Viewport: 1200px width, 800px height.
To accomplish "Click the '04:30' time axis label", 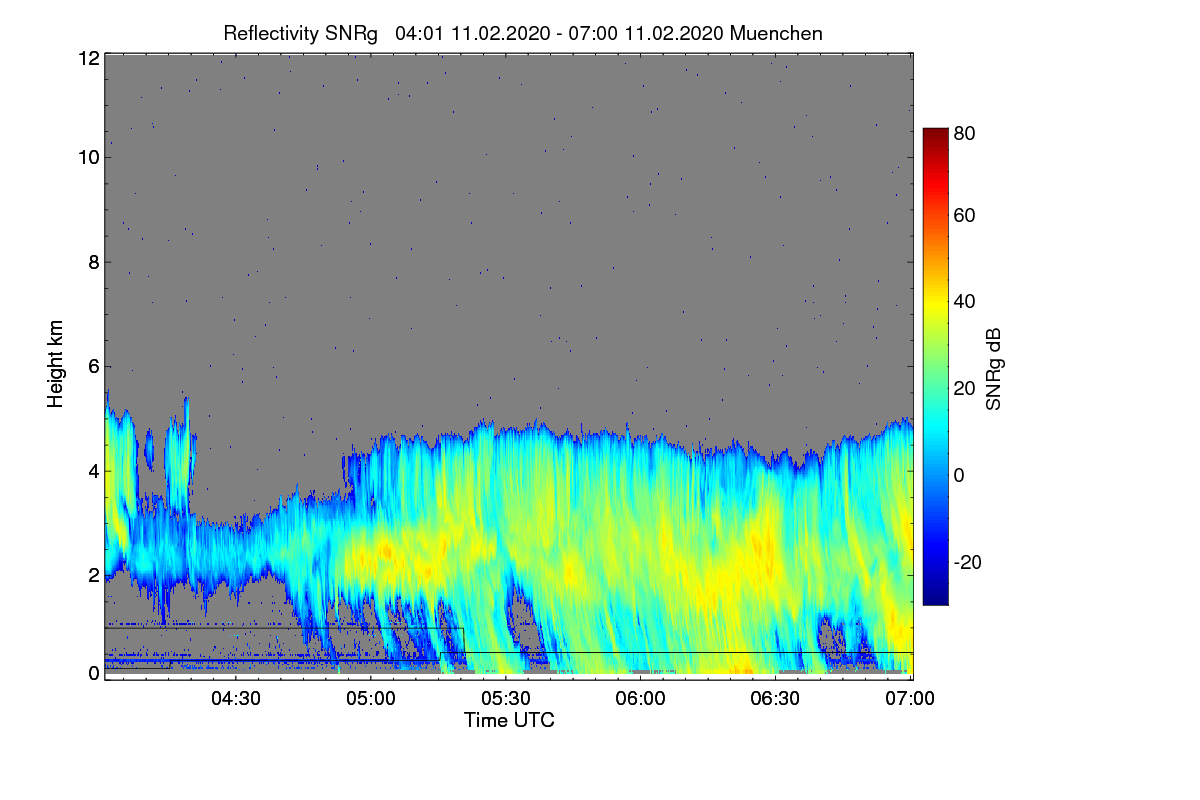I will pyautogui.click(x=235, y=697).
